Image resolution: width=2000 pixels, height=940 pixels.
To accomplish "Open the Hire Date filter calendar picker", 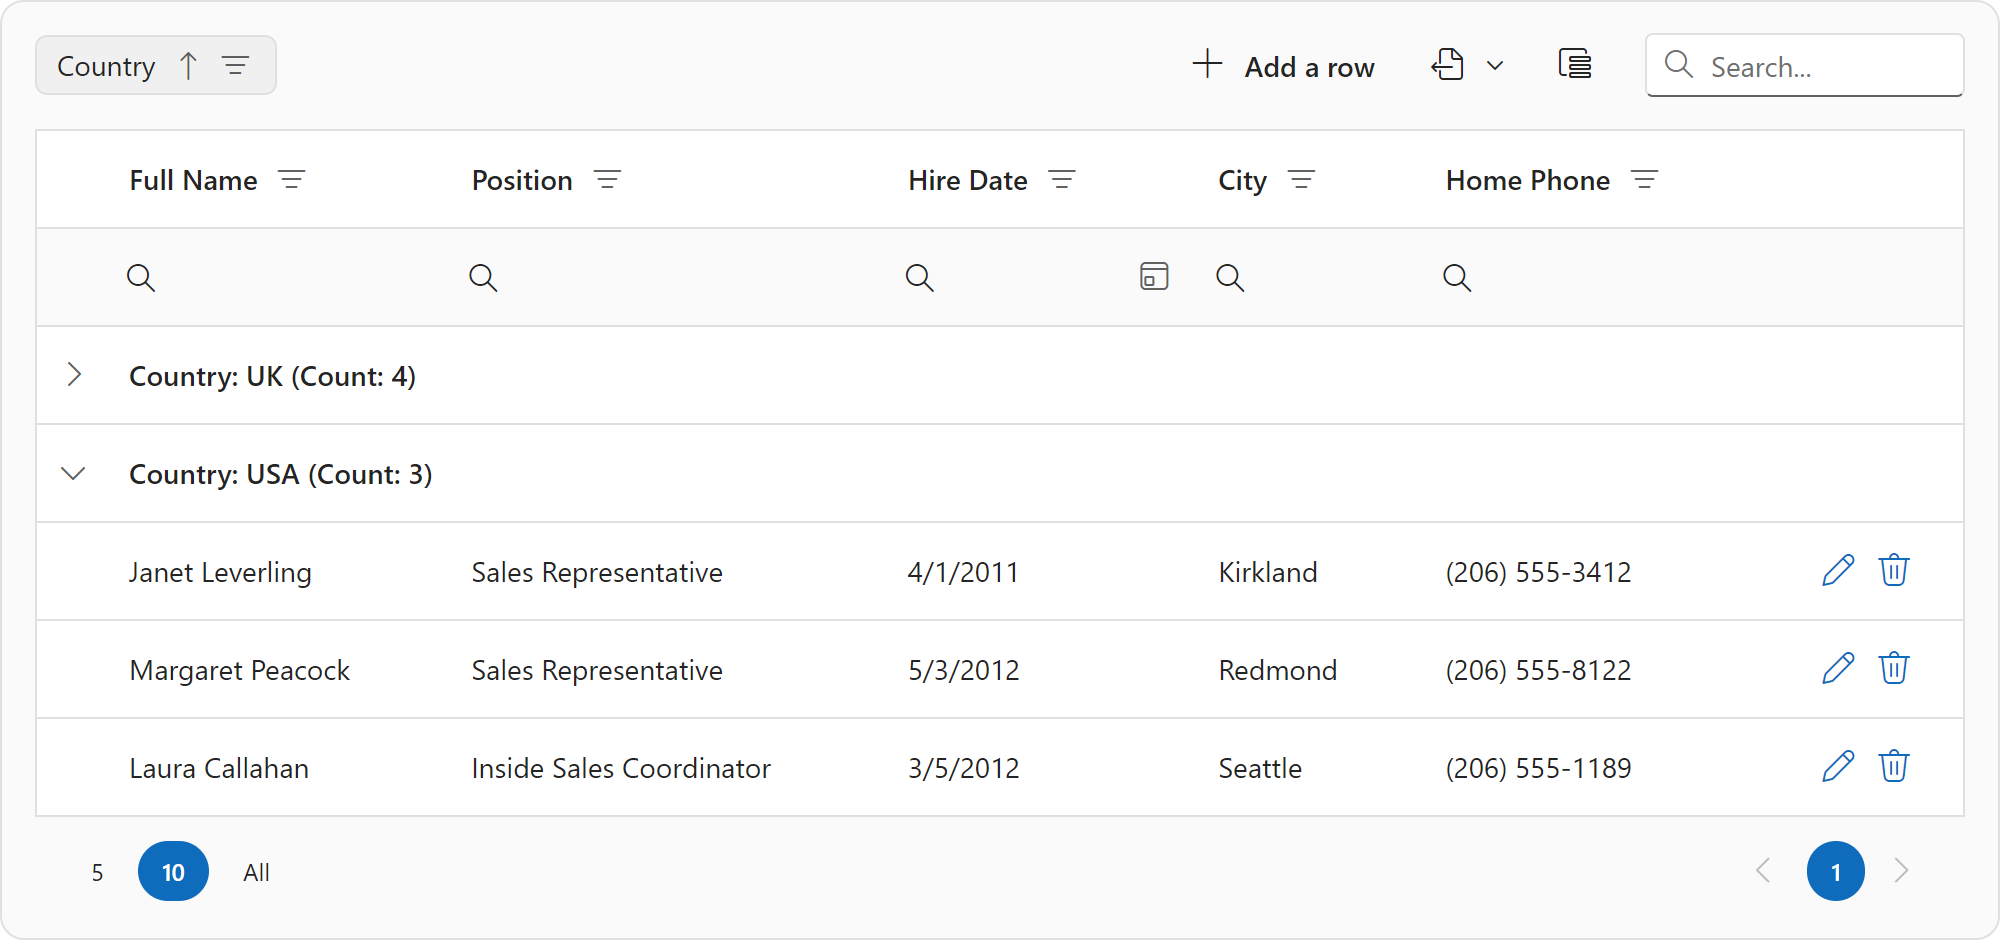I will click(x=1154, y=277).
